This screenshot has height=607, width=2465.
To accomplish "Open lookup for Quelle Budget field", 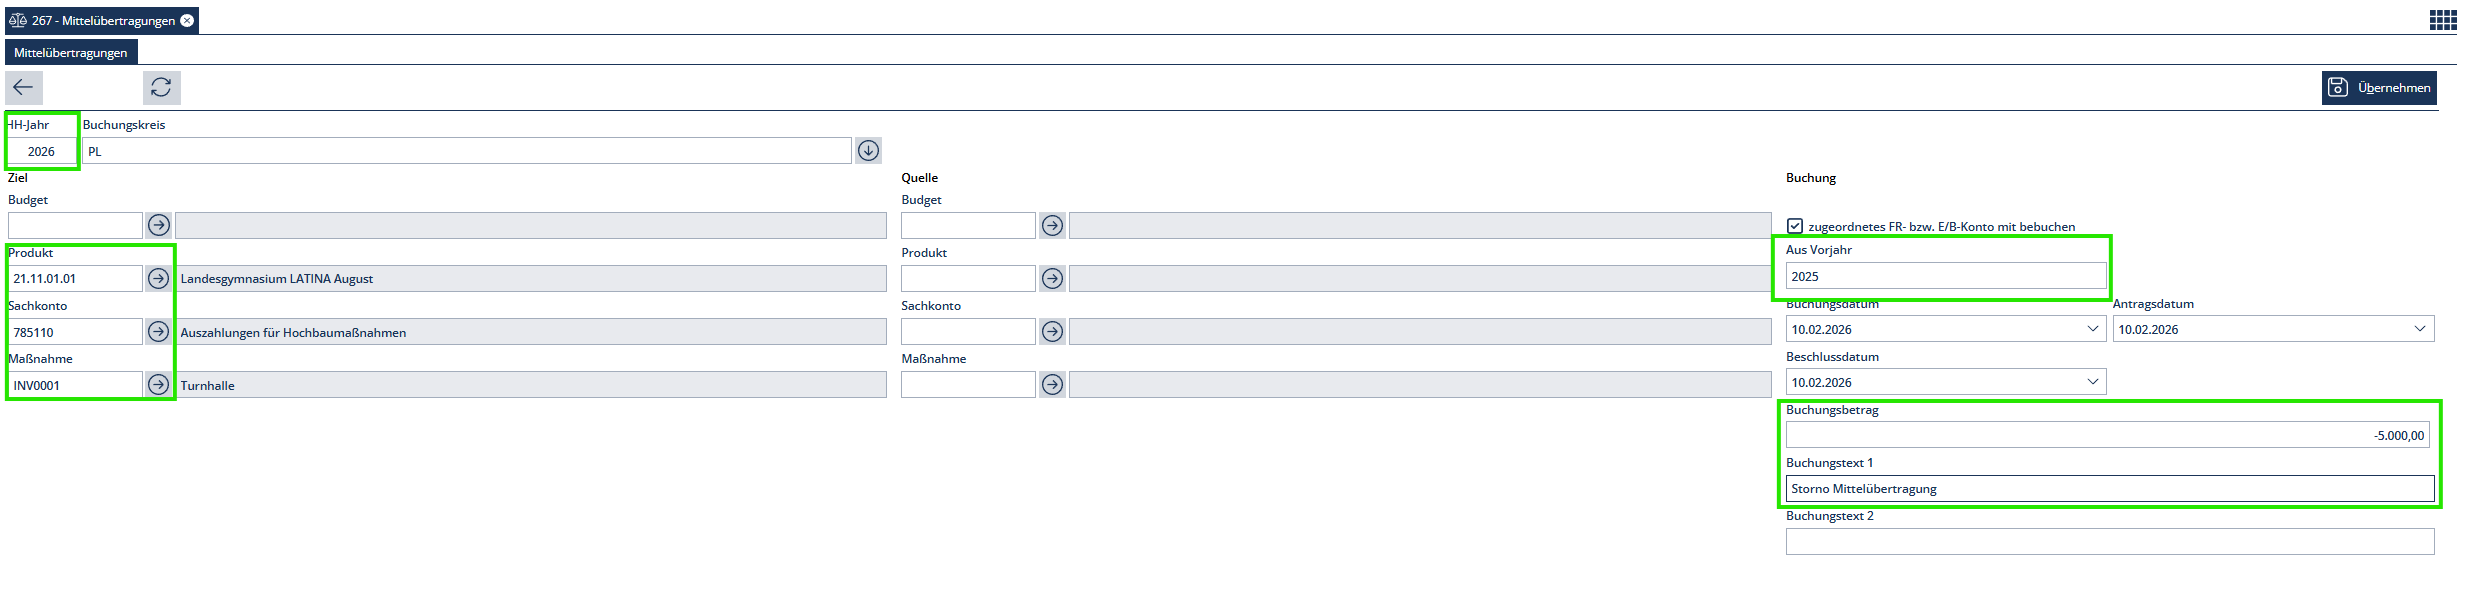I will pos(1052,225).
